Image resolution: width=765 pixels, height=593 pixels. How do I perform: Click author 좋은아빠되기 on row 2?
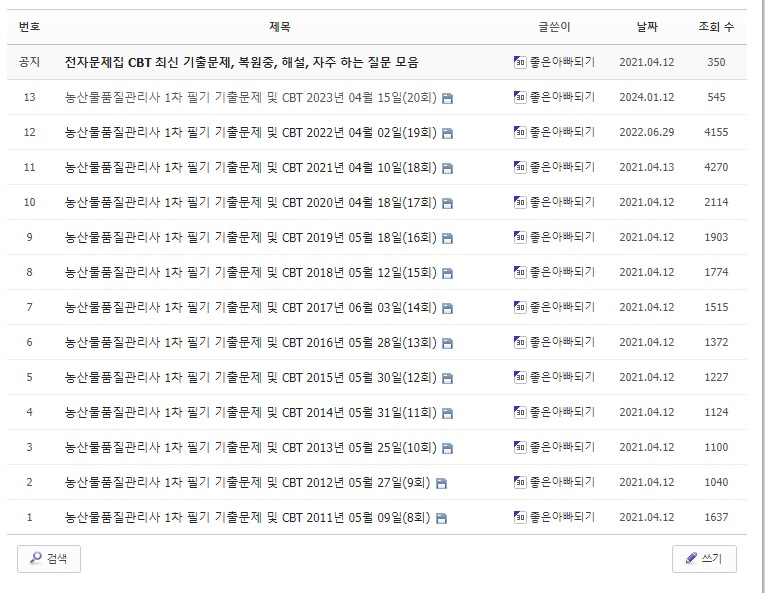pyautogui.click(x=563, y=482)
